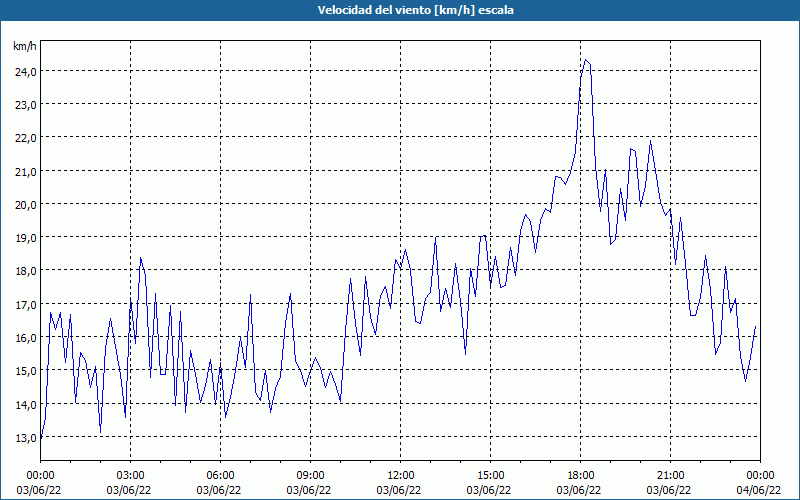Click the '17,0' y-axis label

[26, 305]
